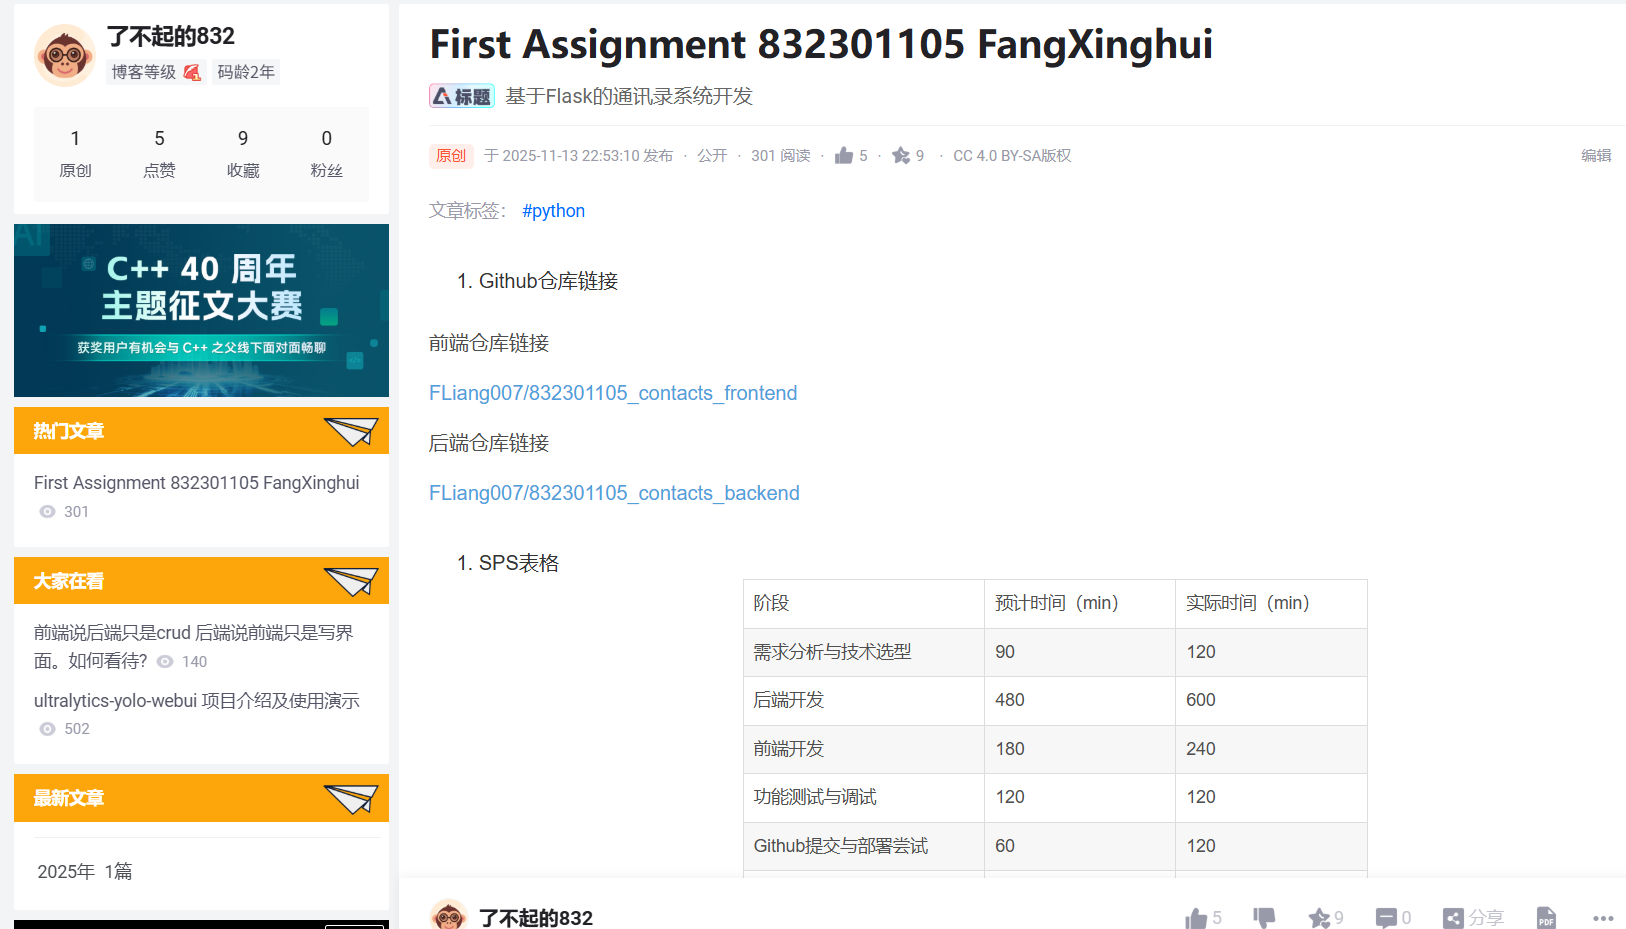Click the 600 actual time cell
This screenshot has width=1626, height=929.
click(1271, 700)
